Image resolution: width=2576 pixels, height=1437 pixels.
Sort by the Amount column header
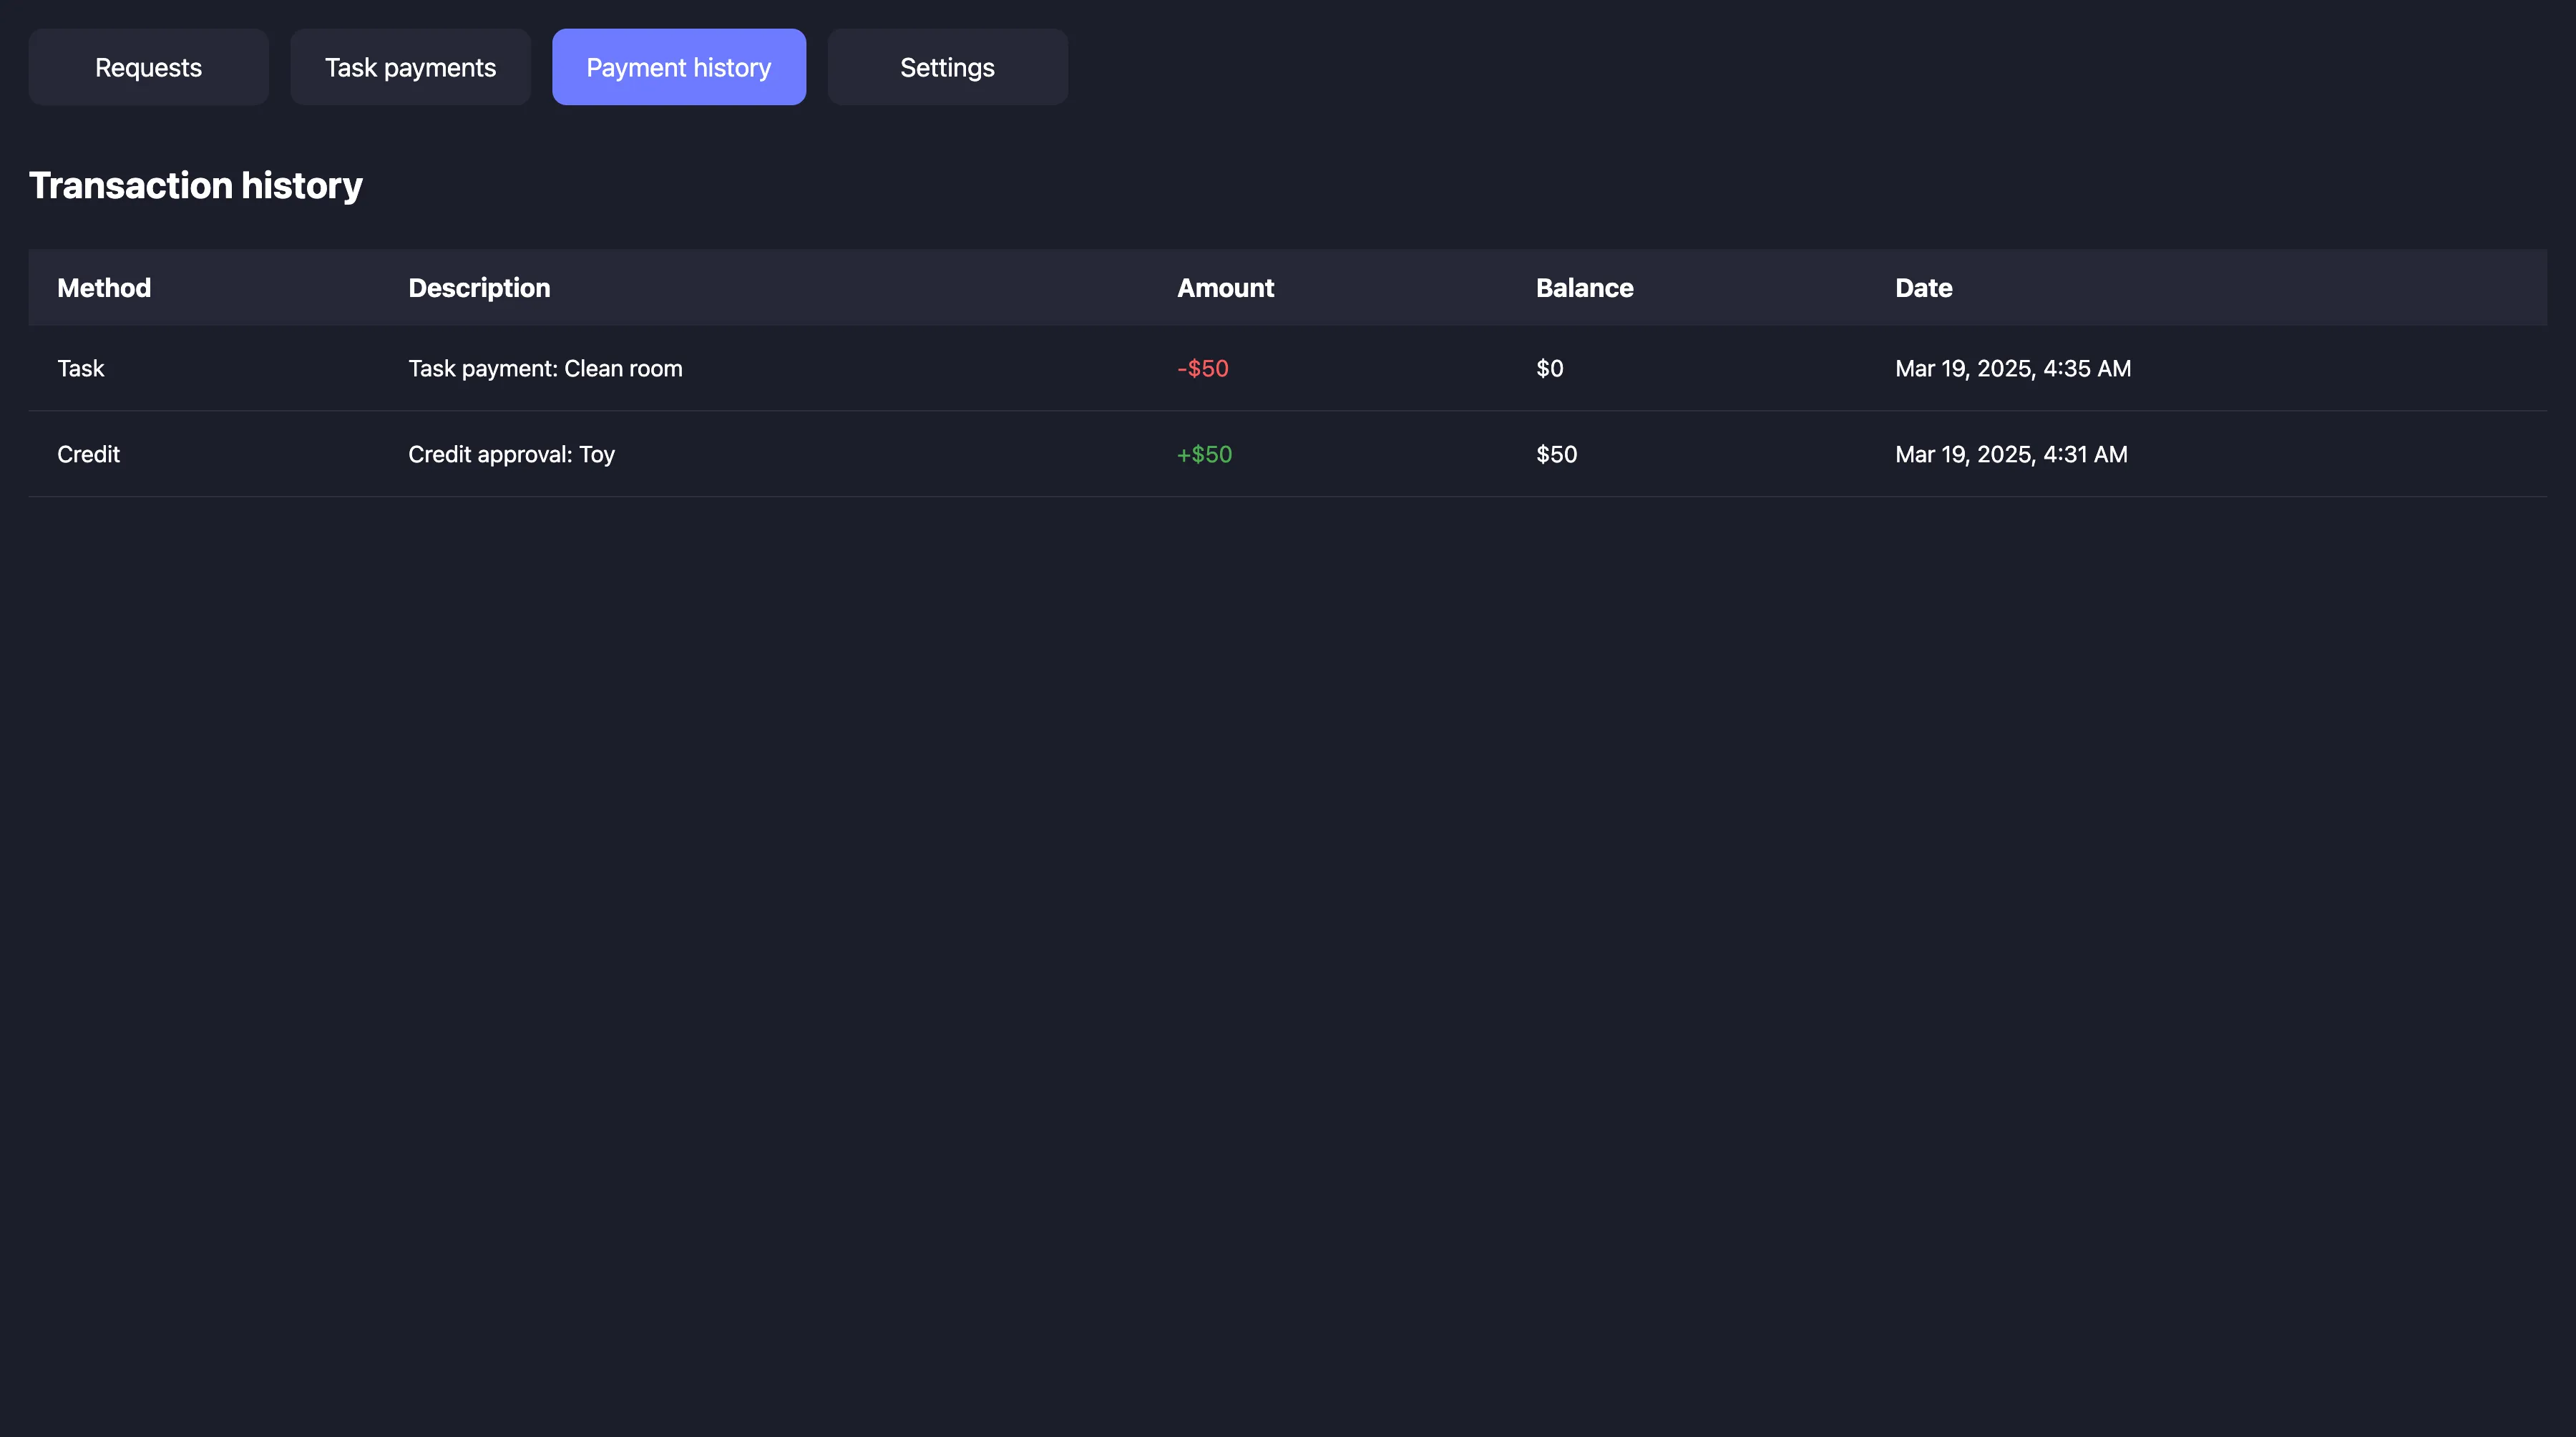tap(1225, 287)
